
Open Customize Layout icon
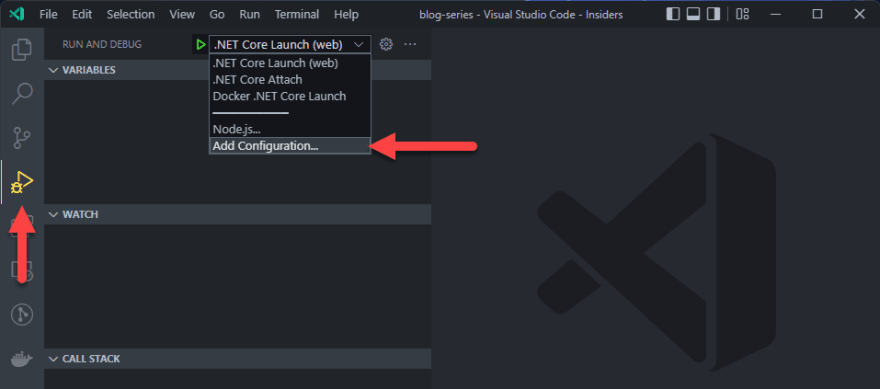[x=742, y=14]
